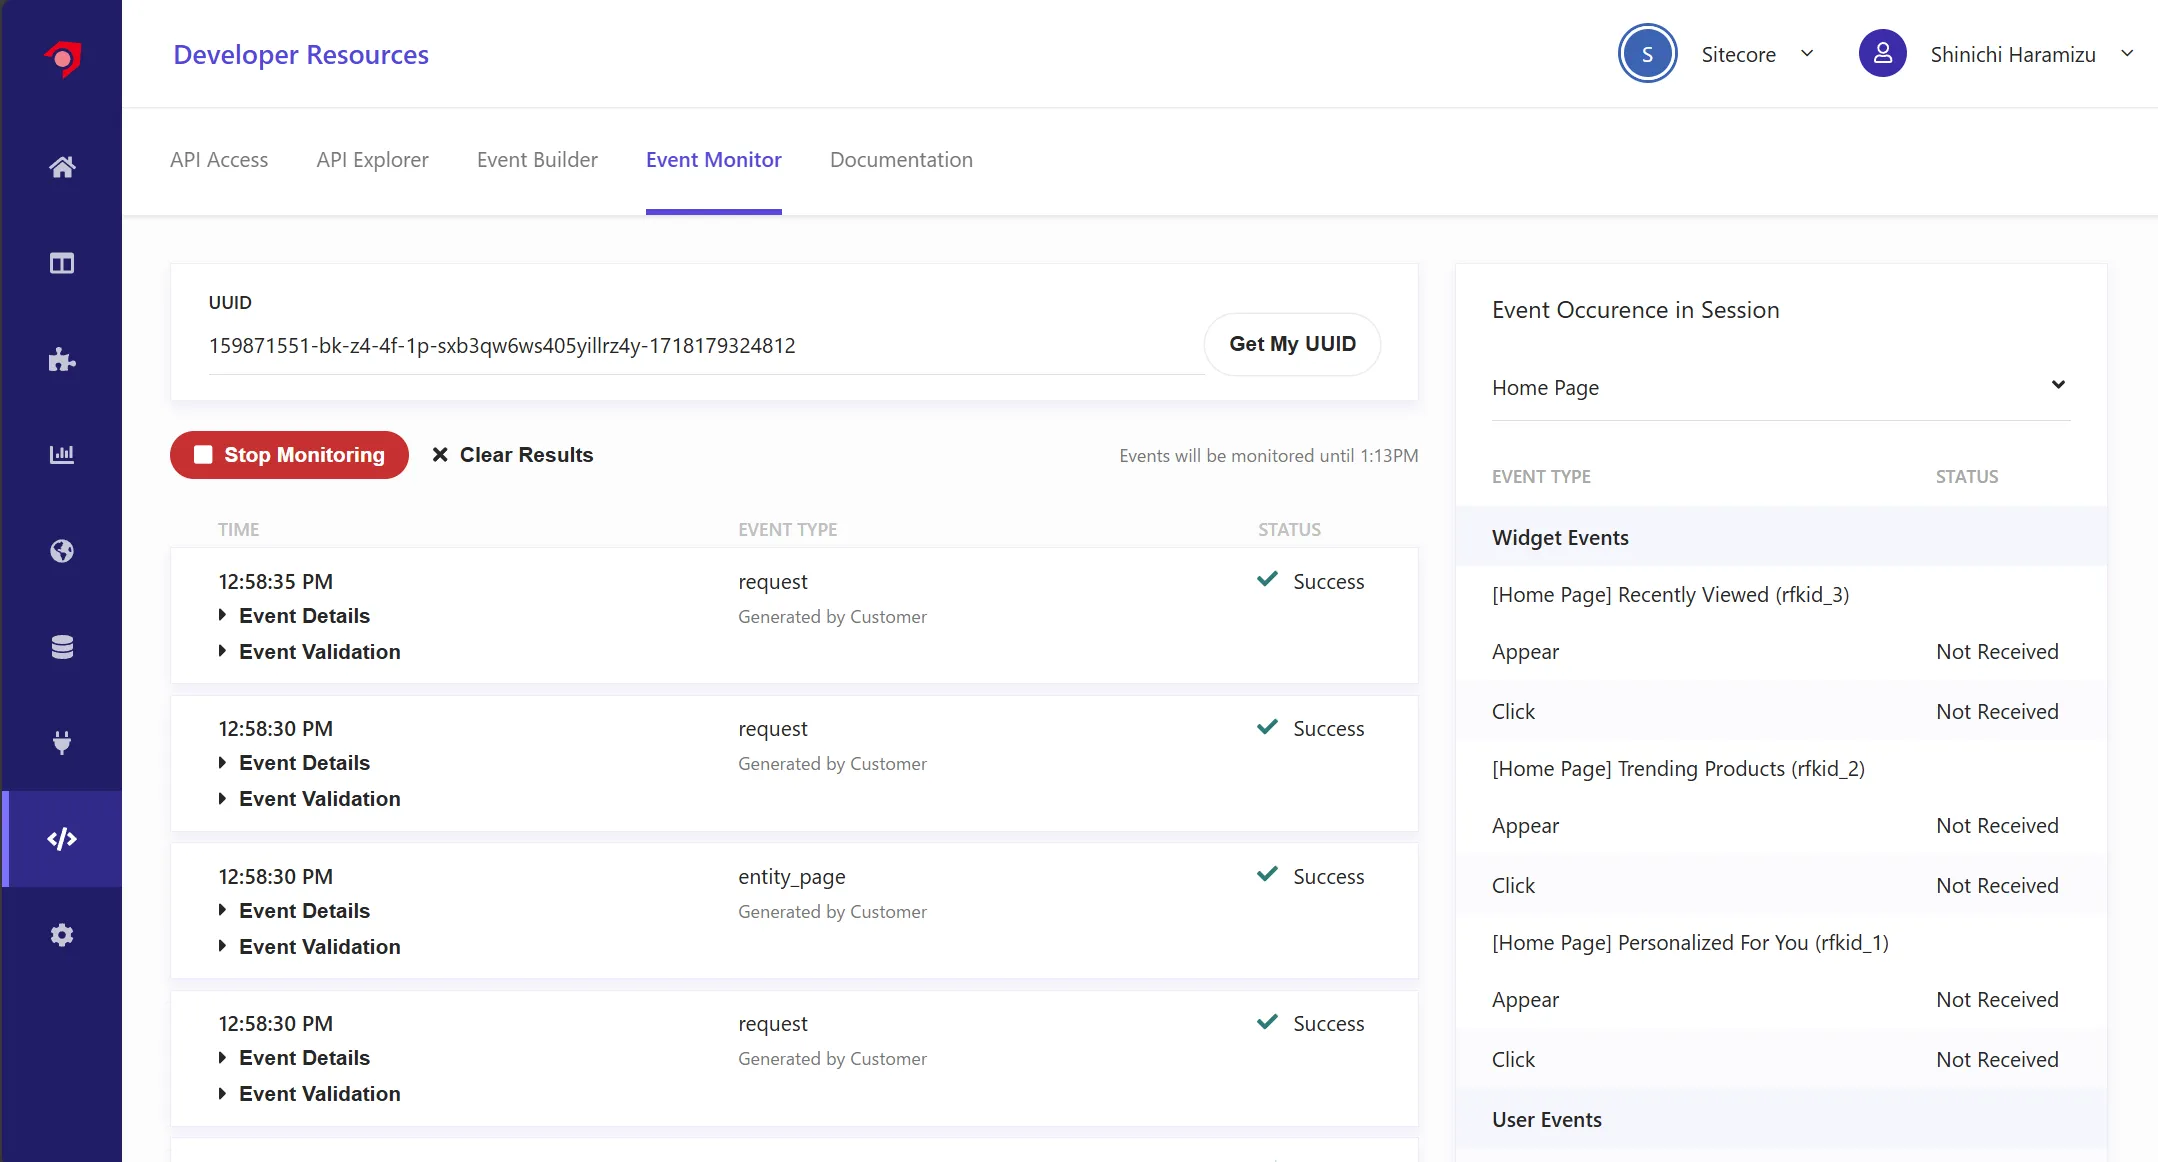Switch to the Documentation tab

coord(902,159)
